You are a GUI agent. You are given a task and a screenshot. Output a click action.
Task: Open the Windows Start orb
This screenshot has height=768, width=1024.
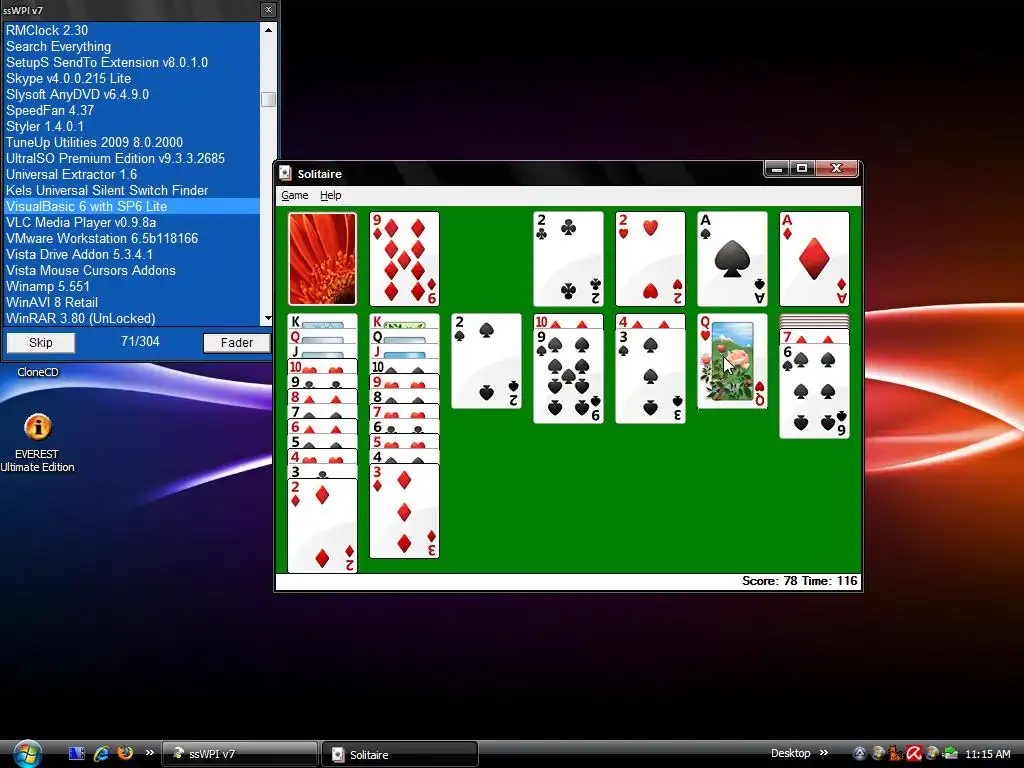27,754
